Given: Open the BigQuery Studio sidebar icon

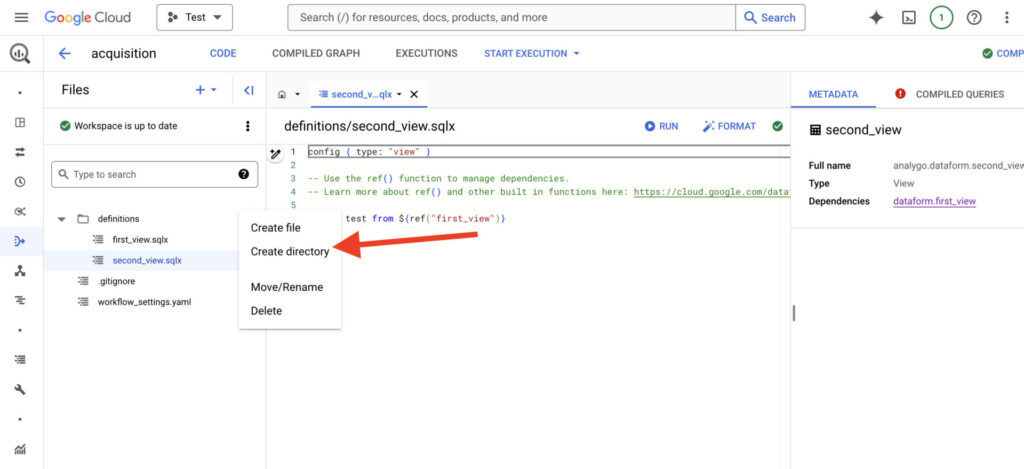Looking at the screenshot, I should (20, 122).
